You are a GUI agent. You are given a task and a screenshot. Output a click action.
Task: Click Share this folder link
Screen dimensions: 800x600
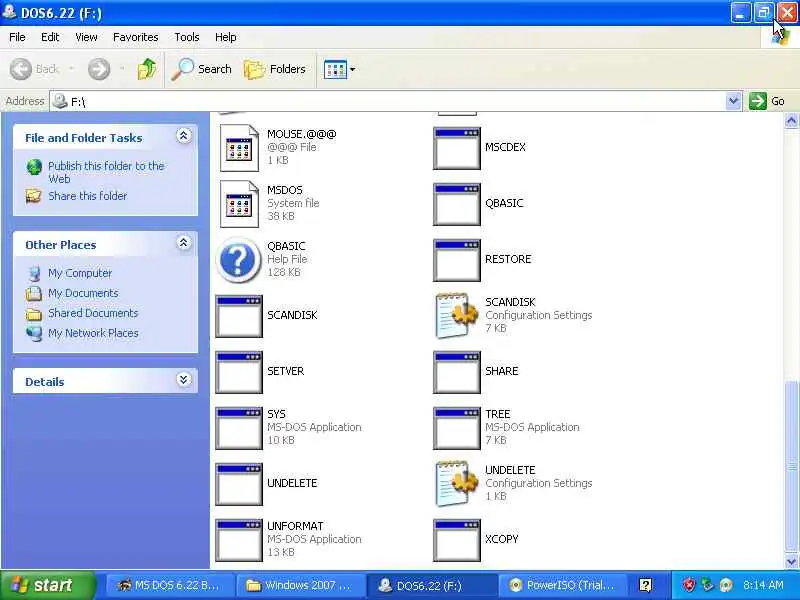pos(88,196)
